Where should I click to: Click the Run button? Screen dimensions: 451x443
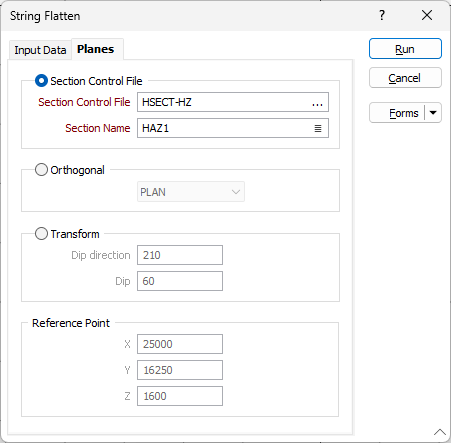(x=405, y=49)
